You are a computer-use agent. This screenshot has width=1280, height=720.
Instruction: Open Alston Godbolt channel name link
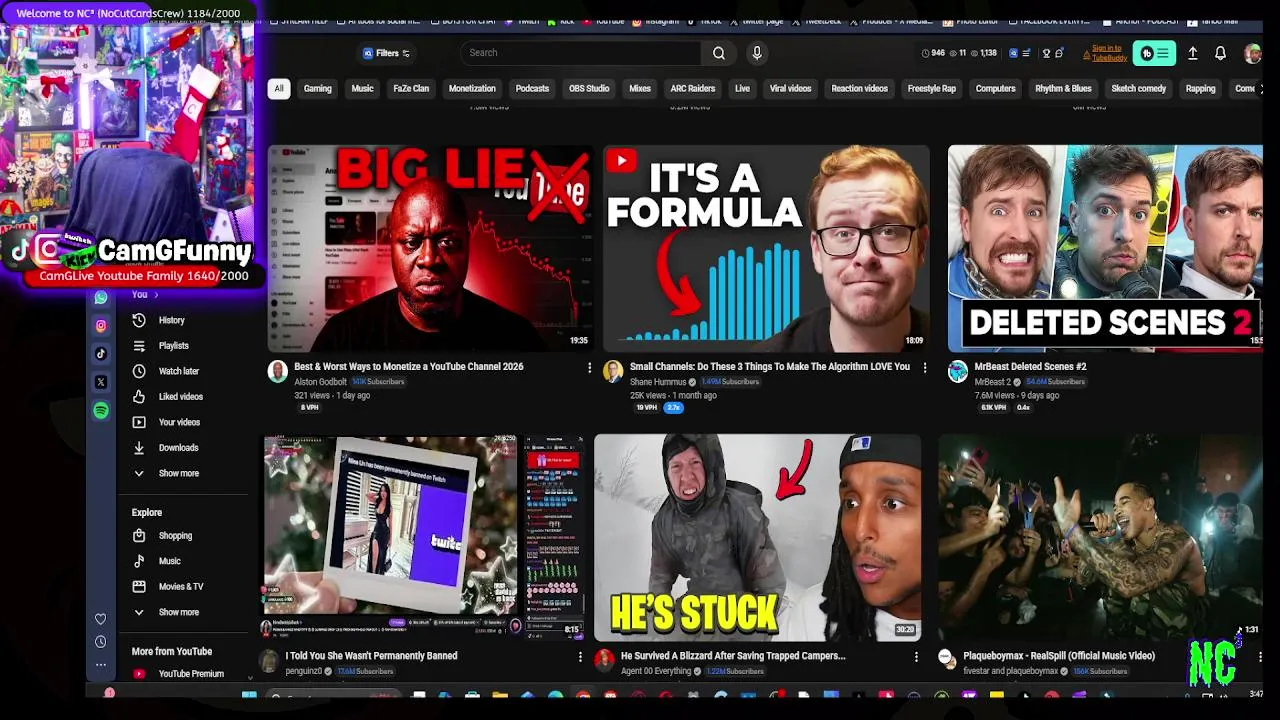(x=320, y=382)
